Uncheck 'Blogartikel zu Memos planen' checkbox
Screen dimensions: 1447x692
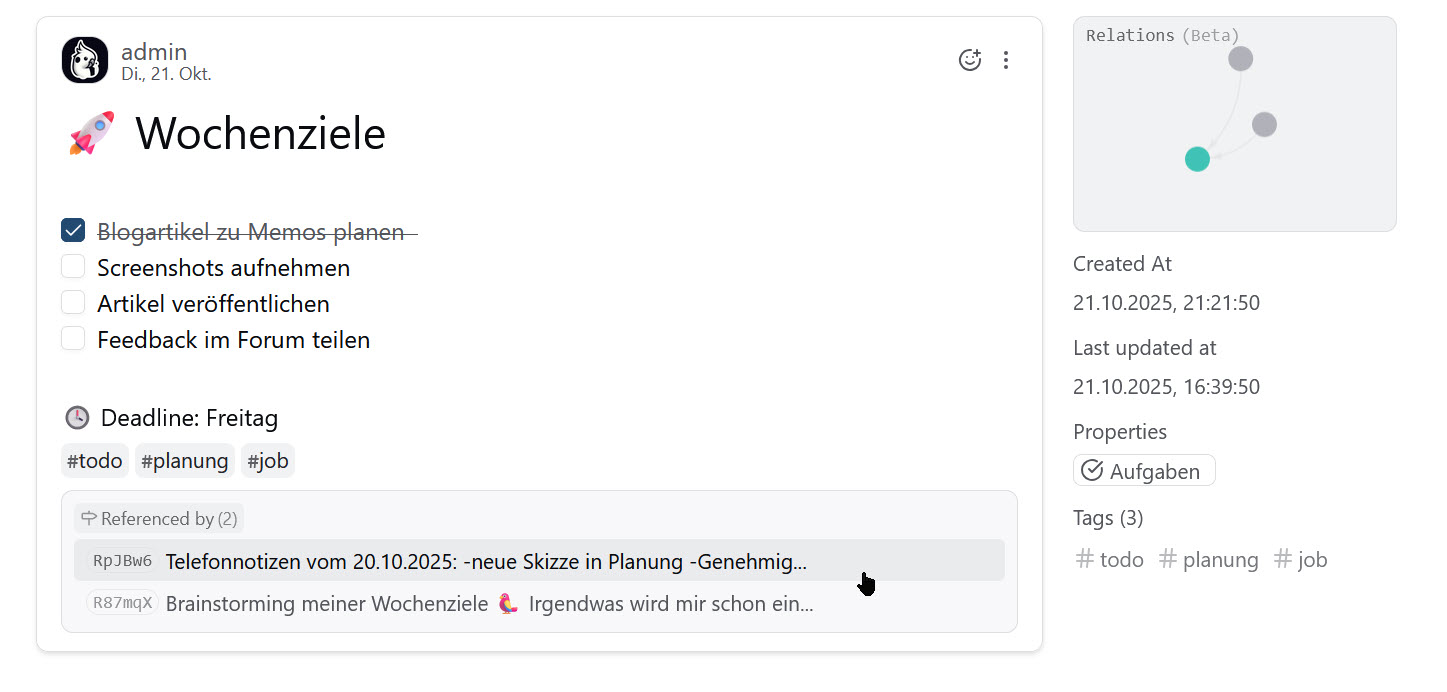(73, 231)
